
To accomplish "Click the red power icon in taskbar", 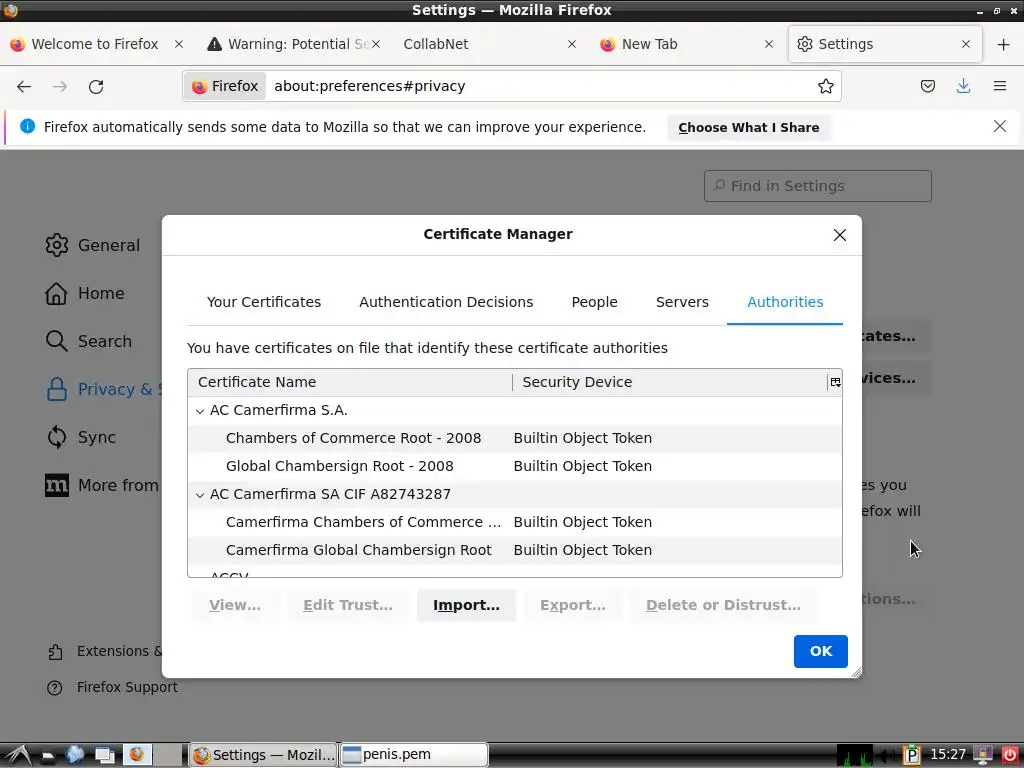I will tap(1009, 755).
